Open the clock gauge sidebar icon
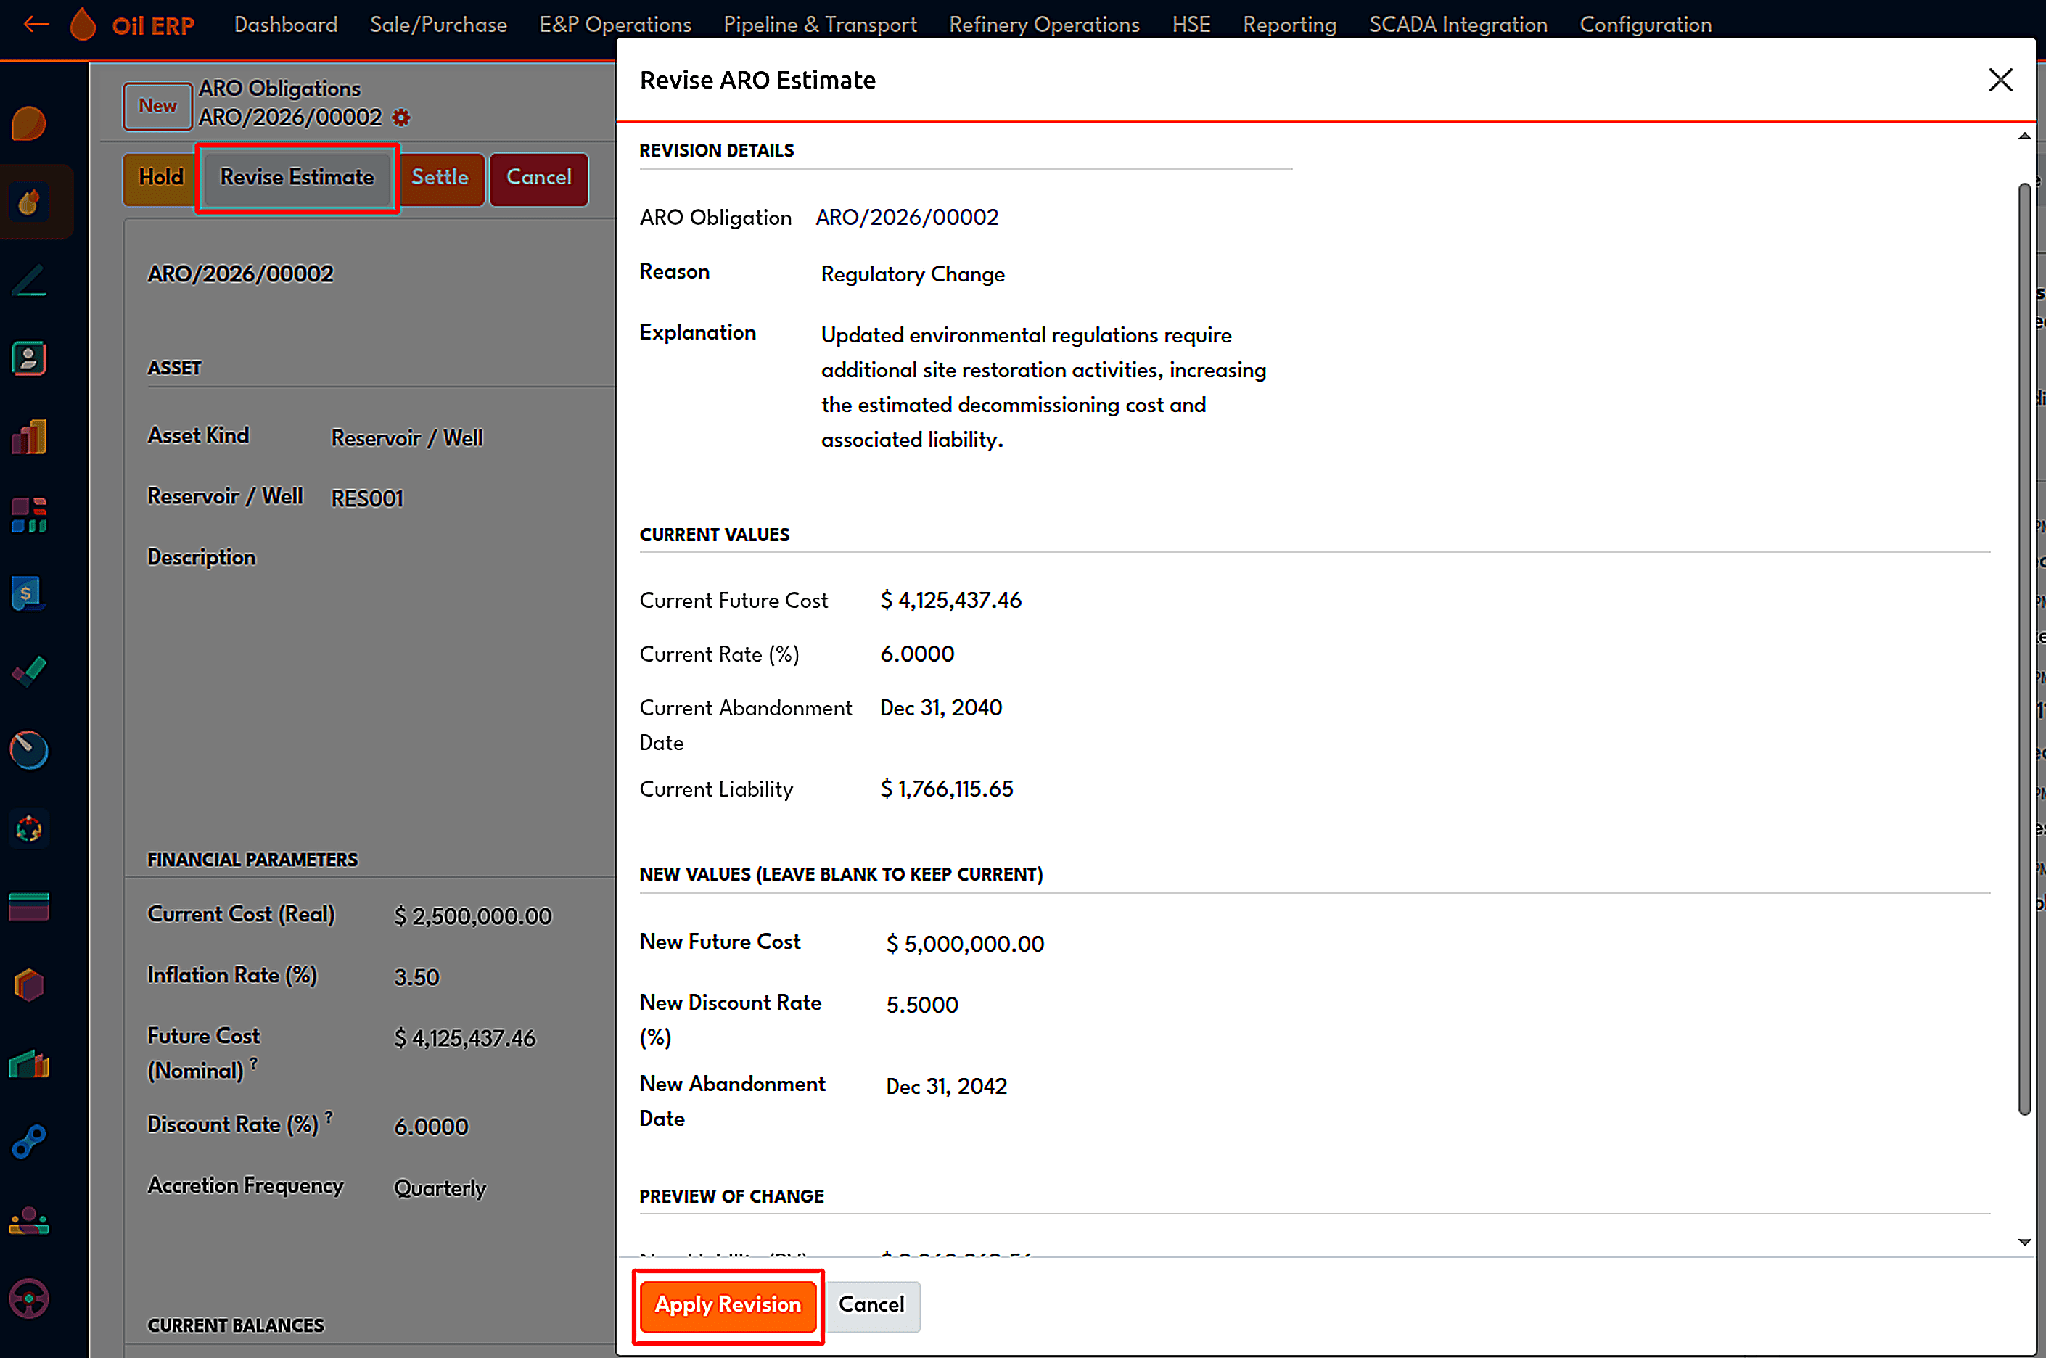The height and width of the screenshot is (1358, 2046). tap(29, 750)
